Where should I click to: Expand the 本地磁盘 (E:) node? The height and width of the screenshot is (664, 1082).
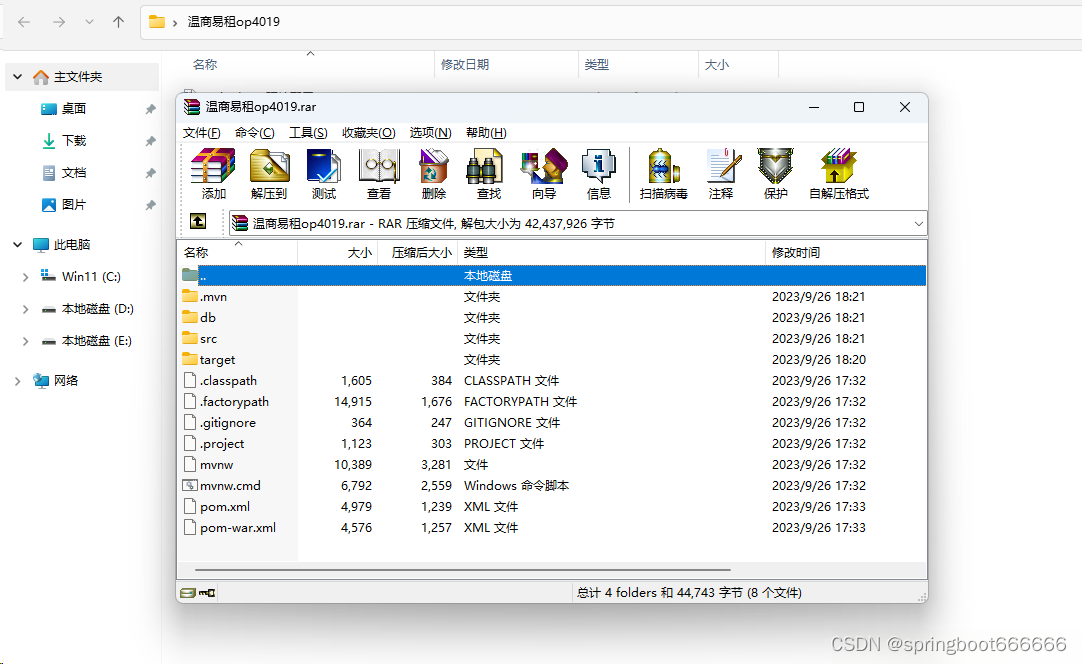[x=26, y=341]
